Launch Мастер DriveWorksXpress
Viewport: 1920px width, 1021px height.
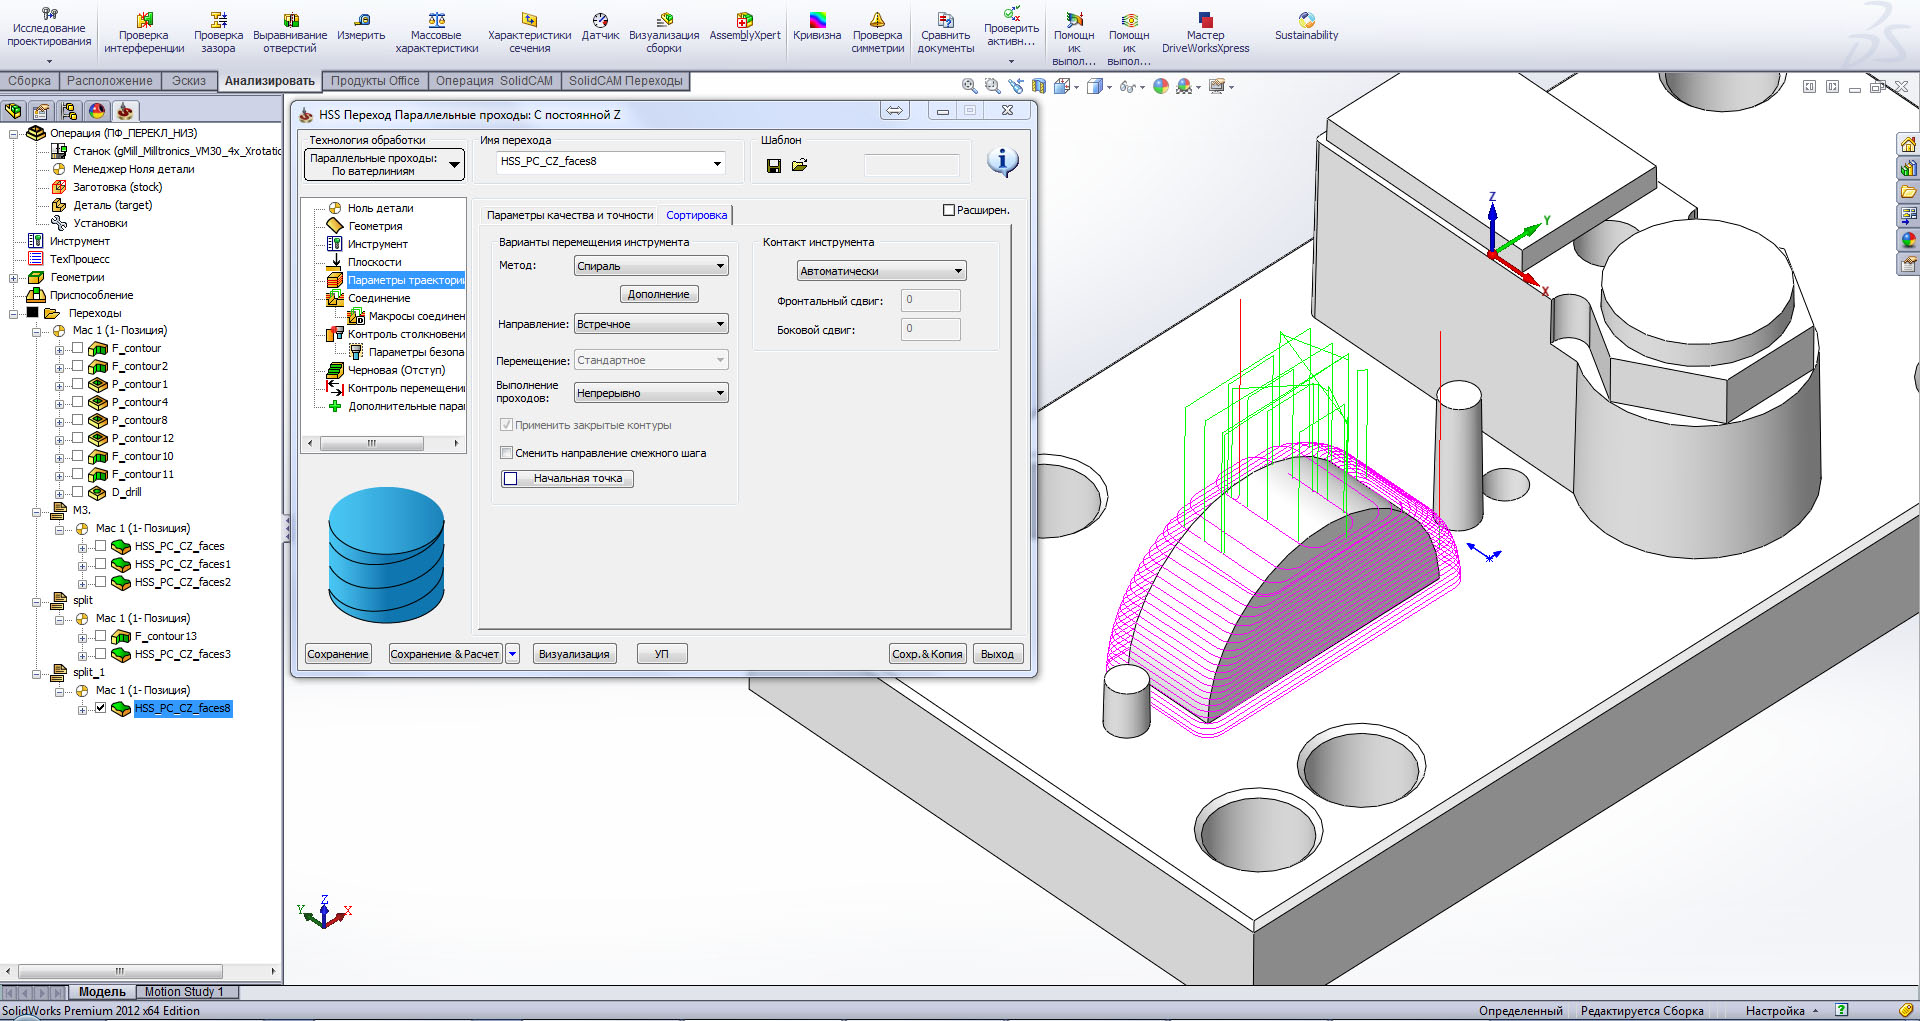pos(1205,33)
